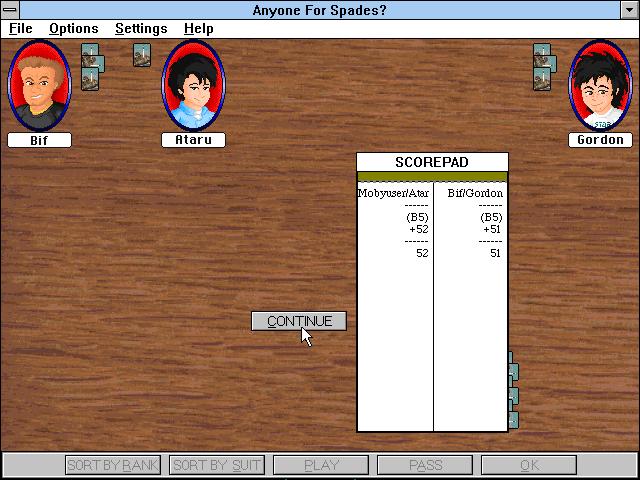Image resolution: width=640 pixels, height=480 pixels.
Task: Click the Anyone For Spades? title bar
Action: [320, 10]
